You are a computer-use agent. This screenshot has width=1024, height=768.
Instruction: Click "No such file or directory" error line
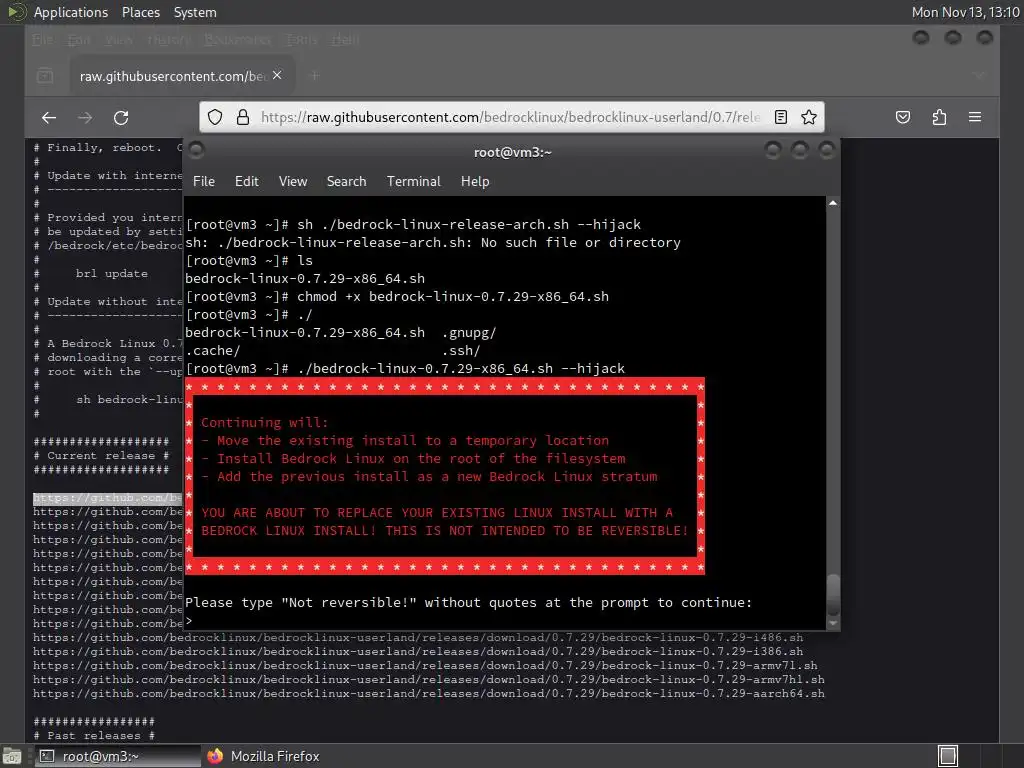tap(433, 243)
